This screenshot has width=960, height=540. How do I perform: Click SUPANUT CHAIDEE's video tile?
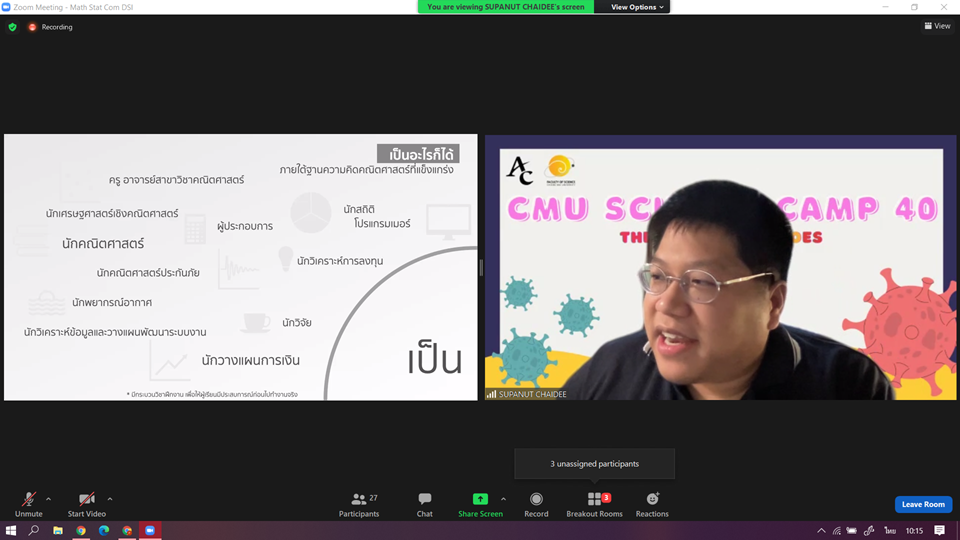click(720, 267)
